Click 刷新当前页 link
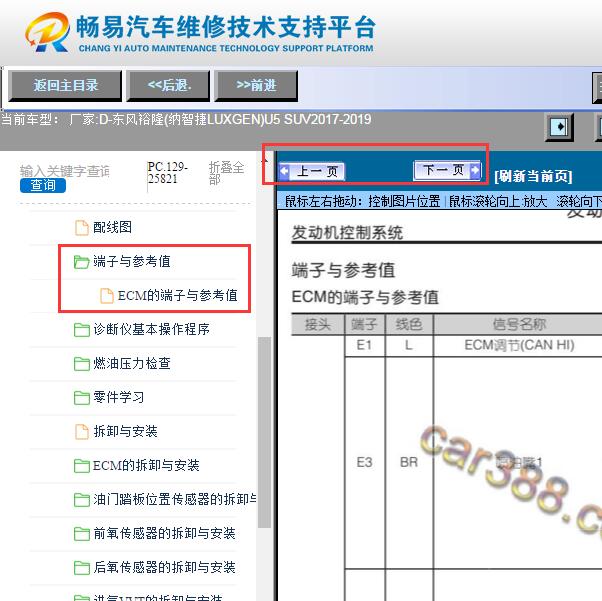 pos(533,176)
